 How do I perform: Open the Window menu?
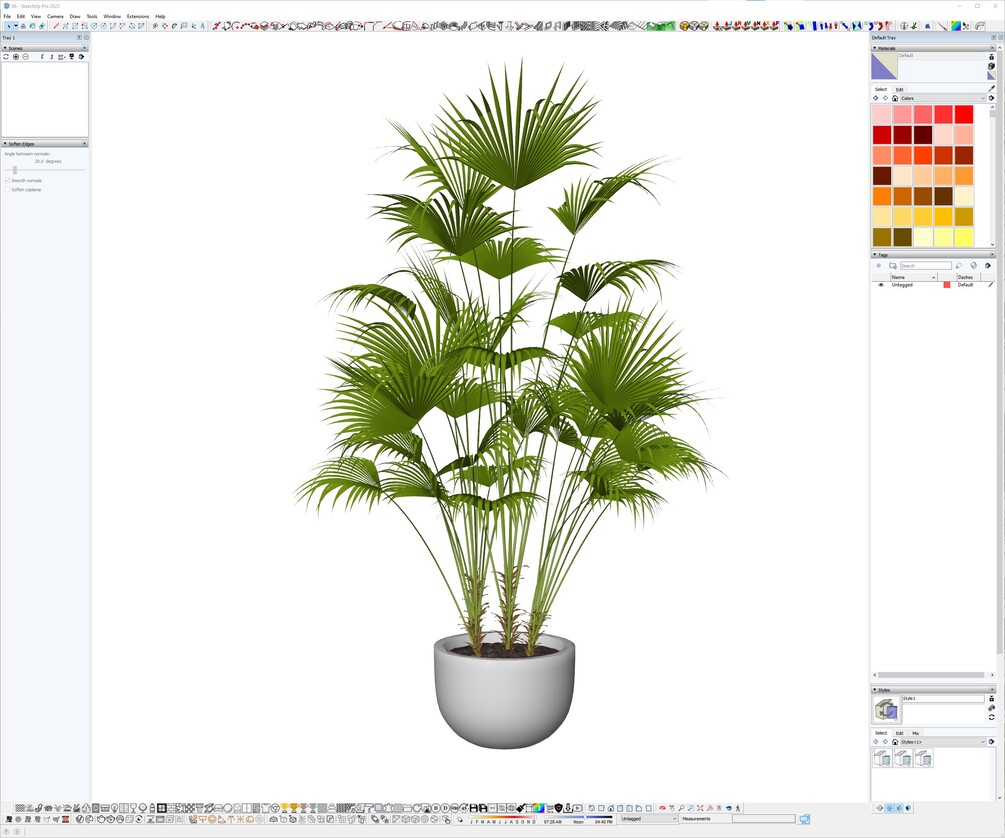click(x=112, y=16)
